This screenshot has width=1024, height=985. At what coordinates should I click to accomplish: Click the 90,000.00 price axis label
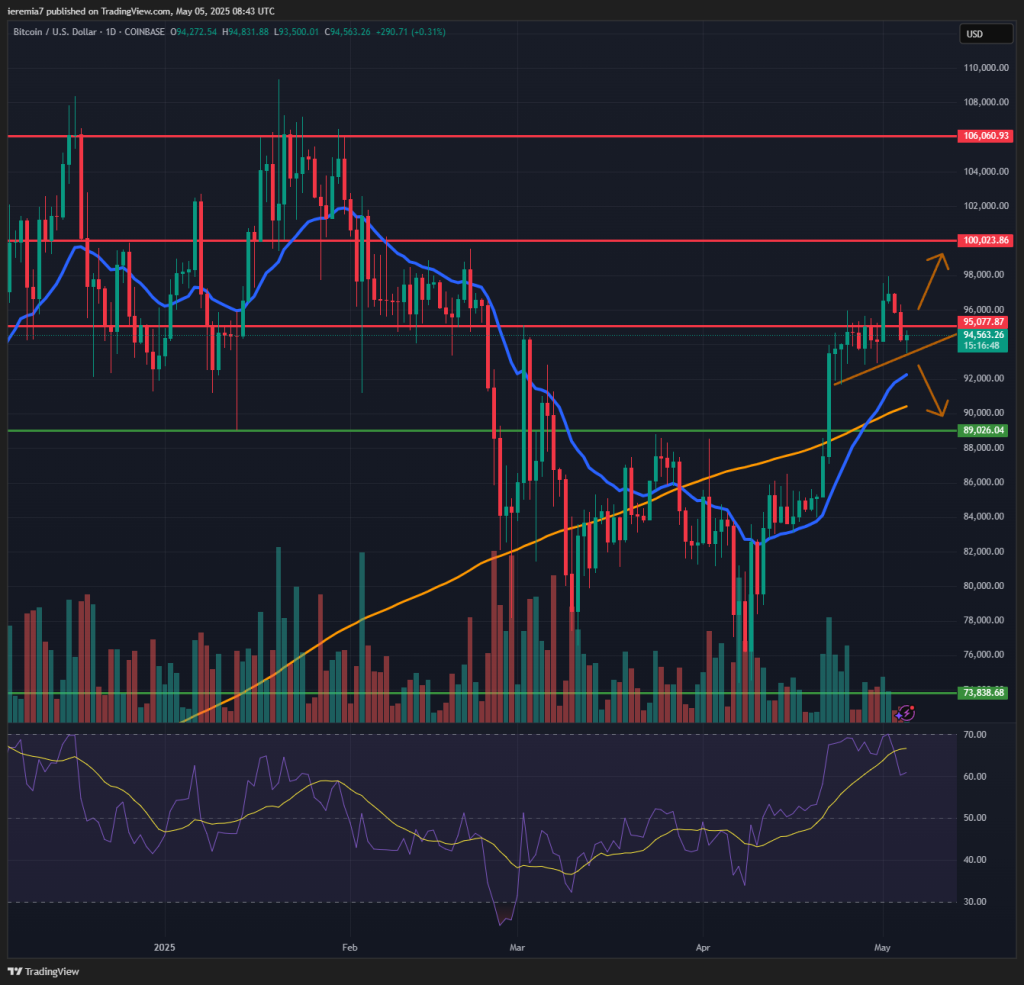pos(984,413)
